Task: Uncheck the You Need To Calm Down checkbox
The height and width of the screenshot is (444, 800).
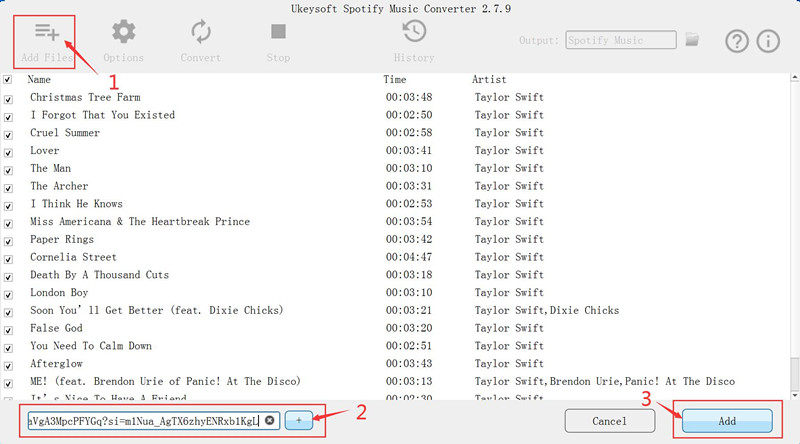Action: click(x=8, y=348)
